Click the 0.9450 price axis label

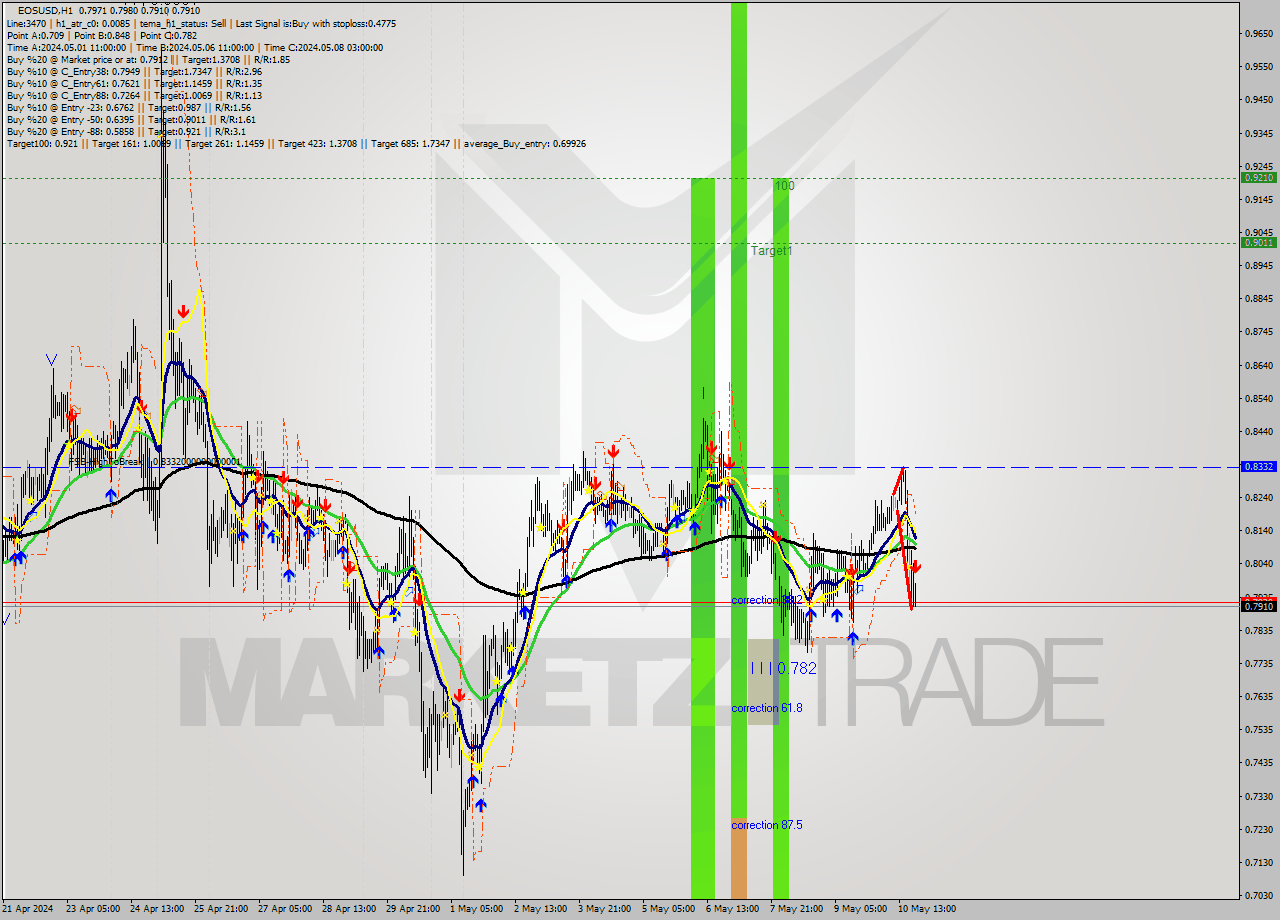1258,100
